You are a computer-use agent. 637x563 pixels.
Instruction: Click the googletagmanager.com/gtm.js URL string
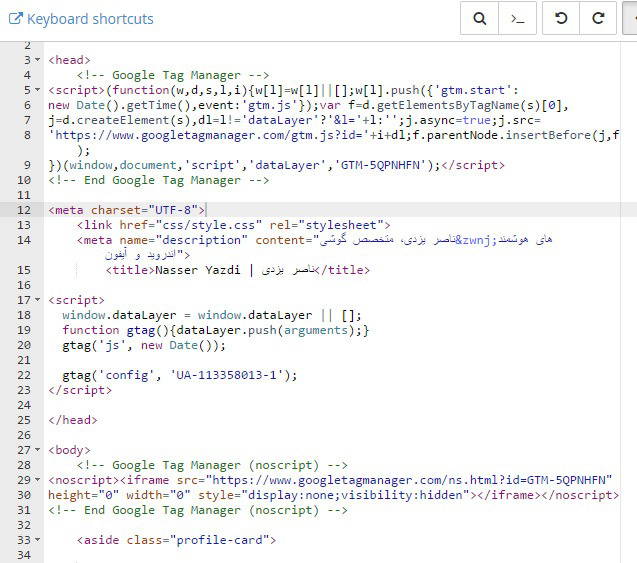click(208, 135)
